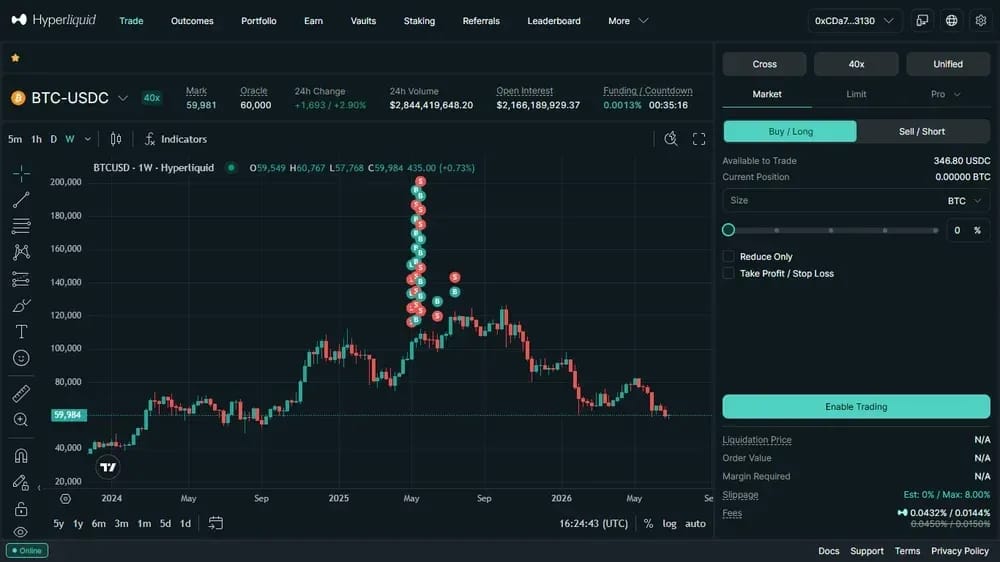Open the 40x leverage selector
The image size is (1000, 562).
(856, 64)
